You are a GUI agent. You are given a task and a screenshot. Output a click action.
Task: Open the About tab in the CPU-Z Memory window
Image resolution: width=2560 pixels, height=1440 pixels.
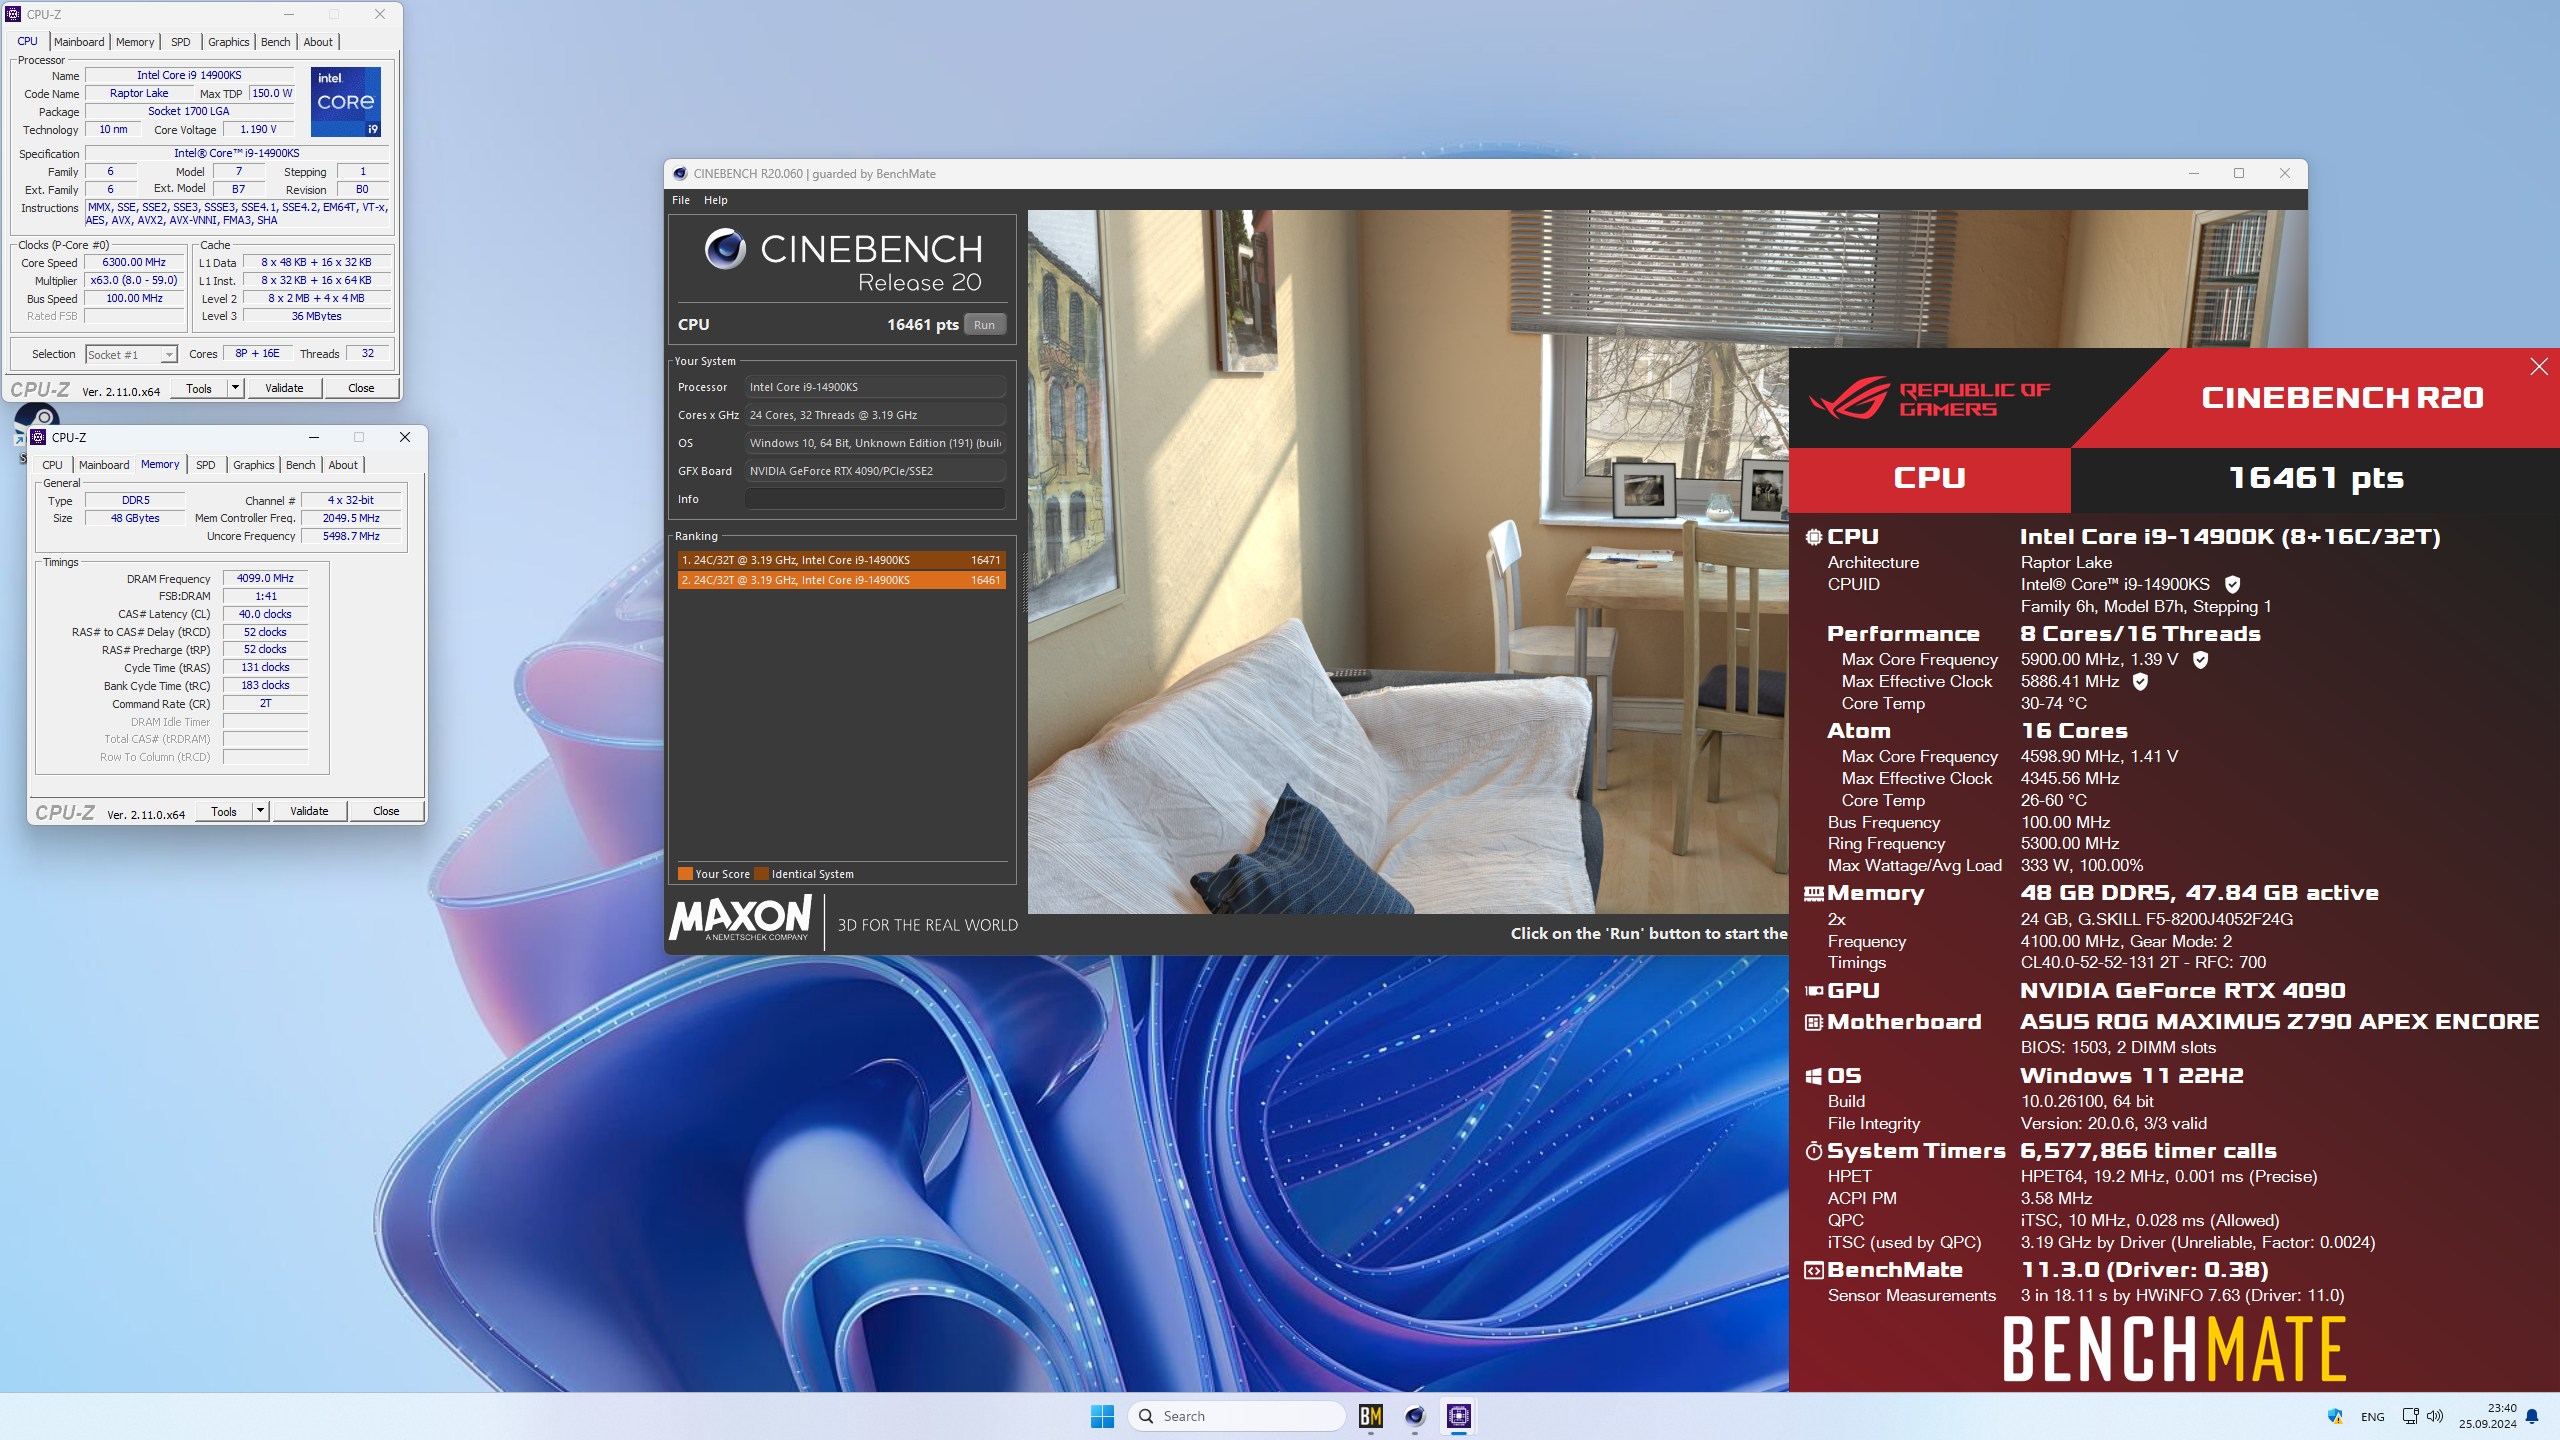[x=343, y=465]
